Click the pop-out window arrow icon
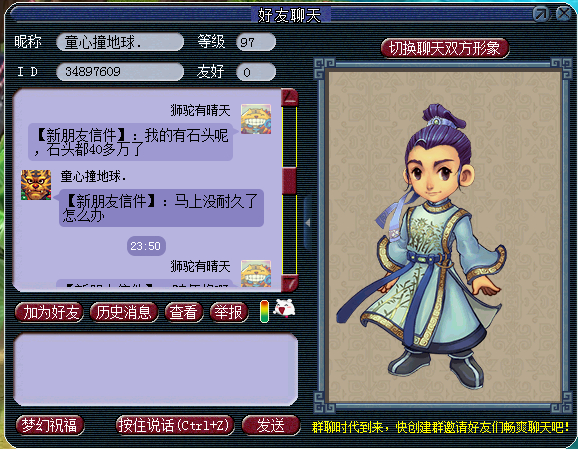This screenshot has width=578, height=449. coord(540,14)
